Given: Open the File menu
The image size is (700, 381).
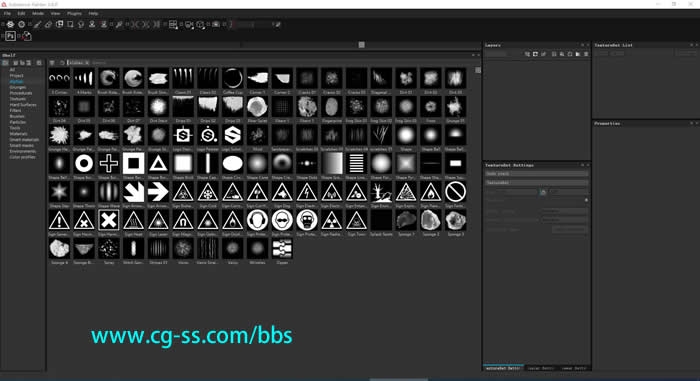Looking at the screenshot, I should point(7,13).
